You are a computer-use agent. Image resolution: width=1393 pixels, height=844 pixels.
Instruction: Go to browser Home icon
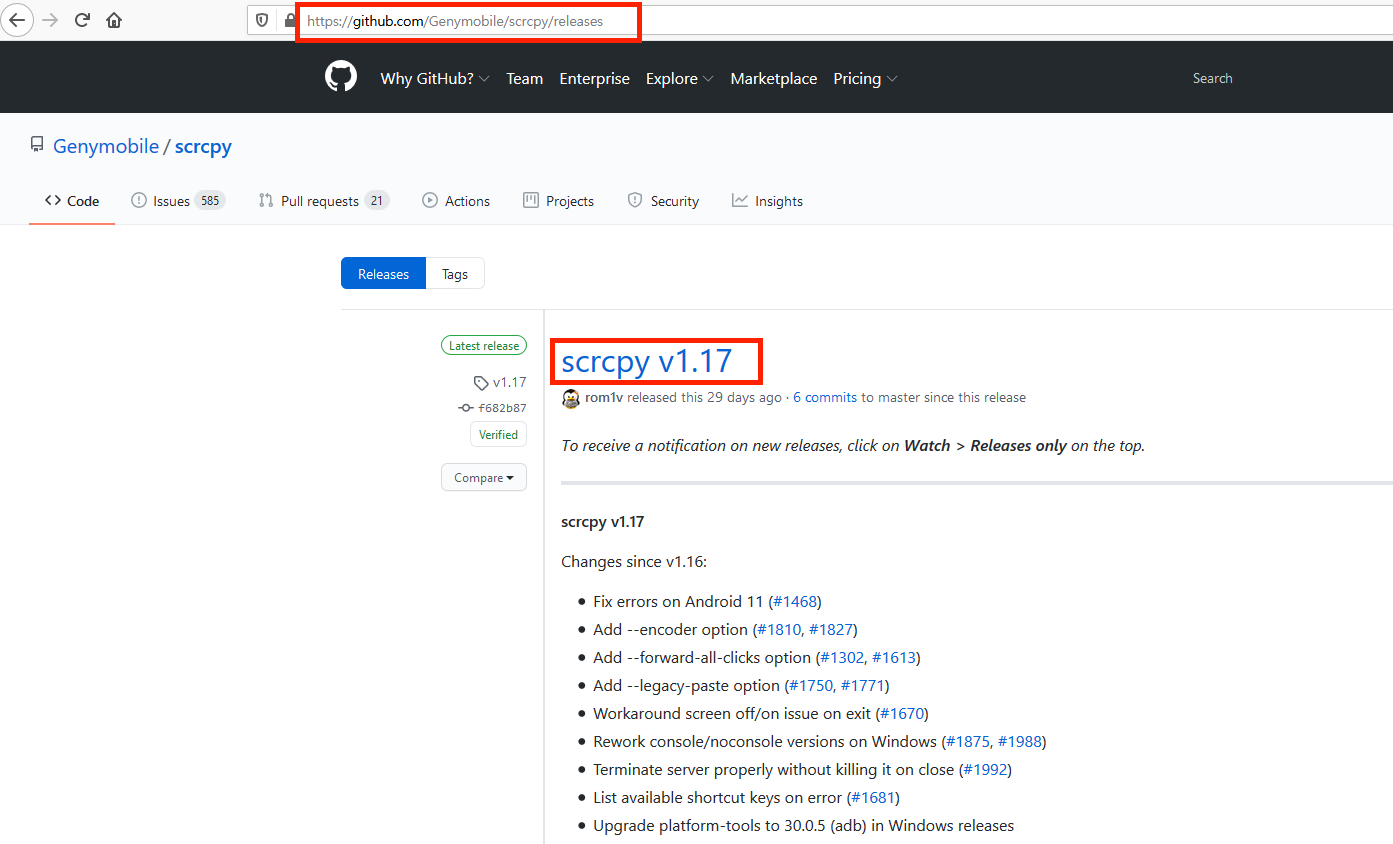[114, 20]
